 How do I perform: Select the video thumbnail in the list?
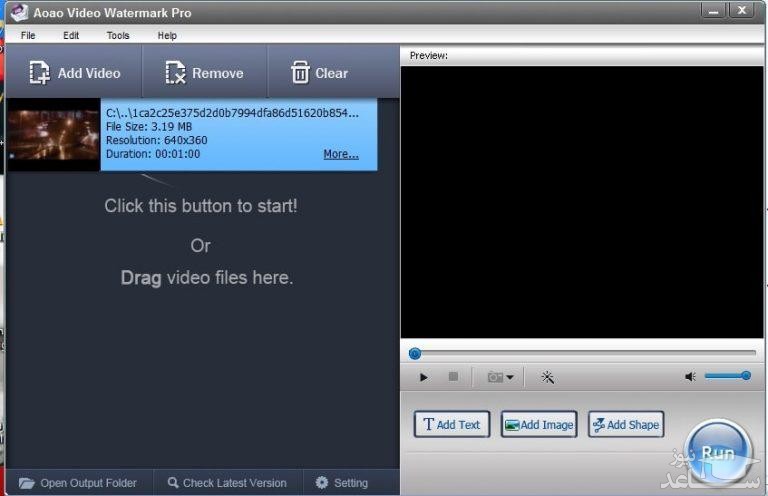pos(53,134)
